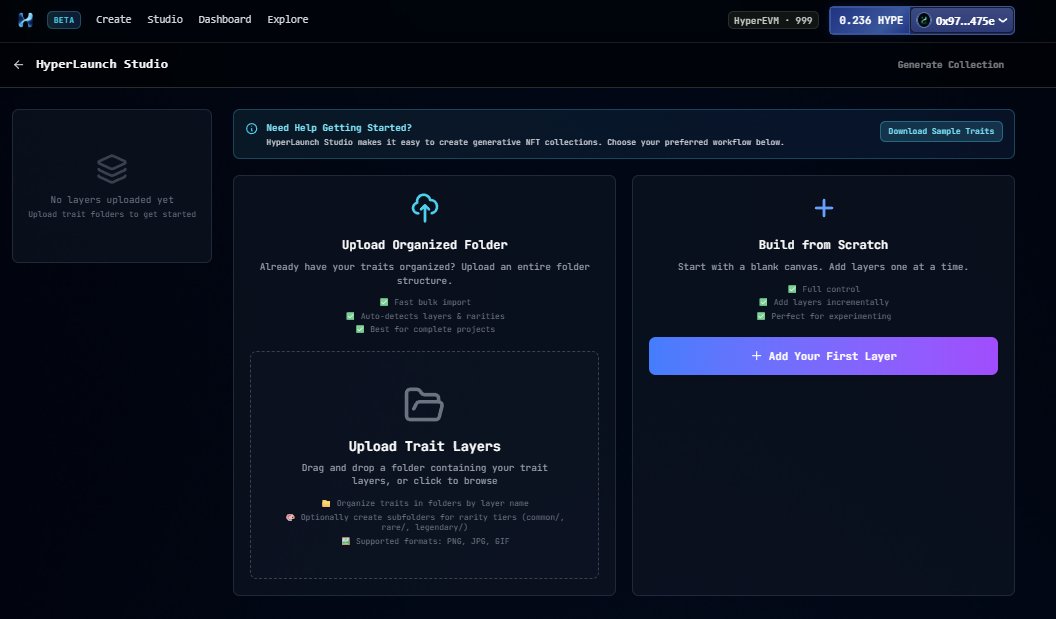Click 'Start with a blank canvas' description
1056x619 pixels.
(823, 267)
